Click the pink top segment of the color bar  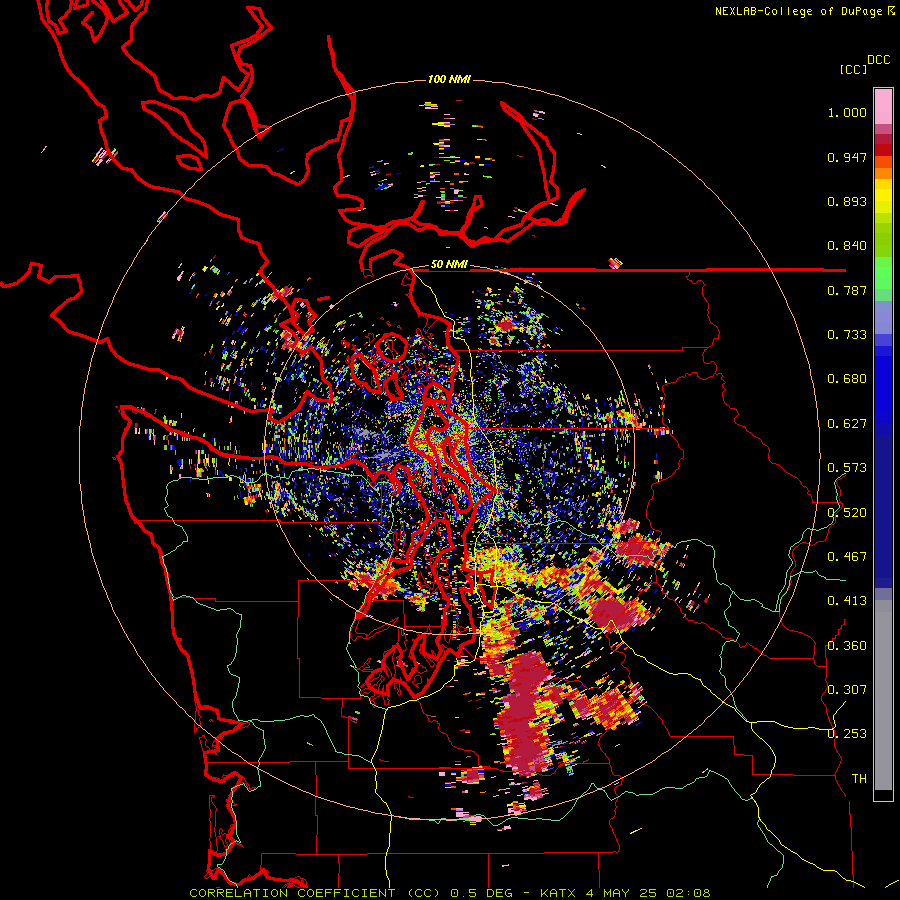[883, 107]
